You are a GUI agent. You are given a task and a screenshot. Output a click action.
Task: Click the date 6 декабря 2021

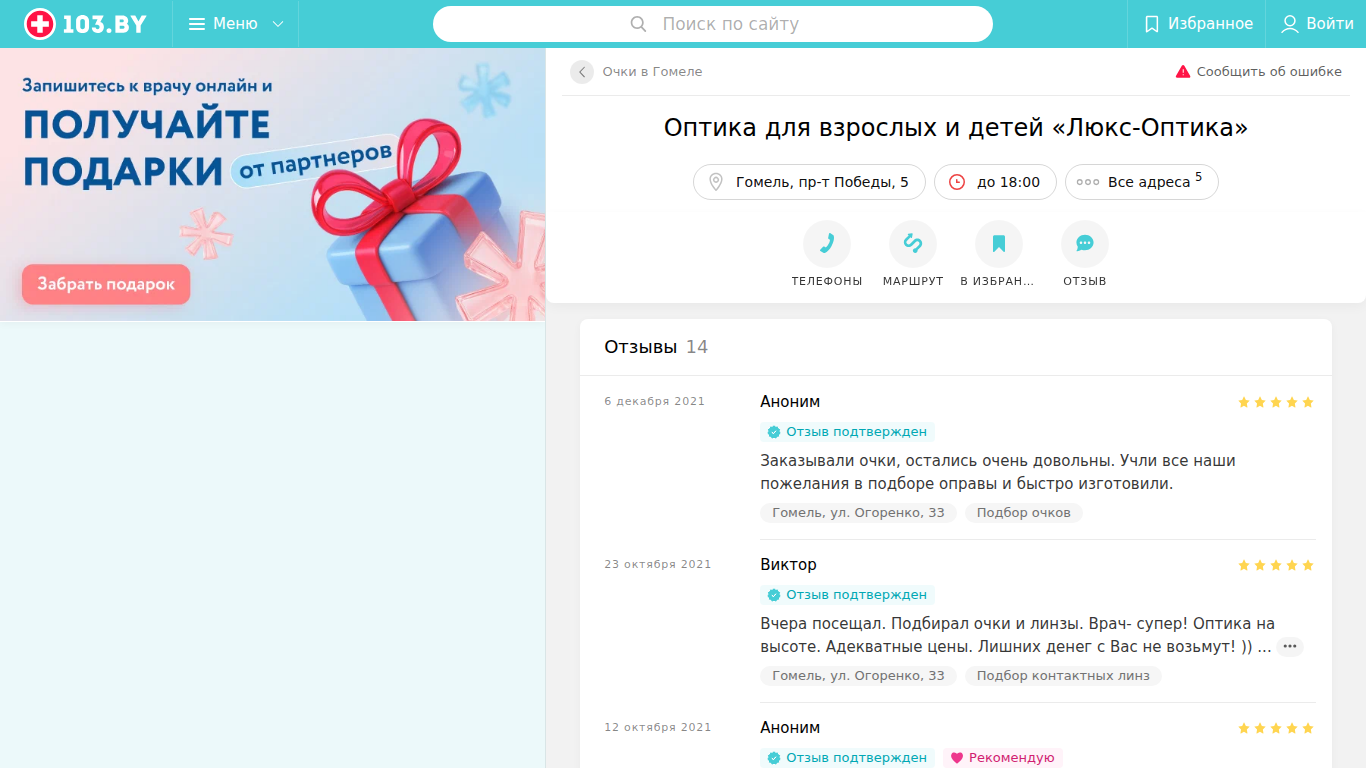[x=654, y=402]
